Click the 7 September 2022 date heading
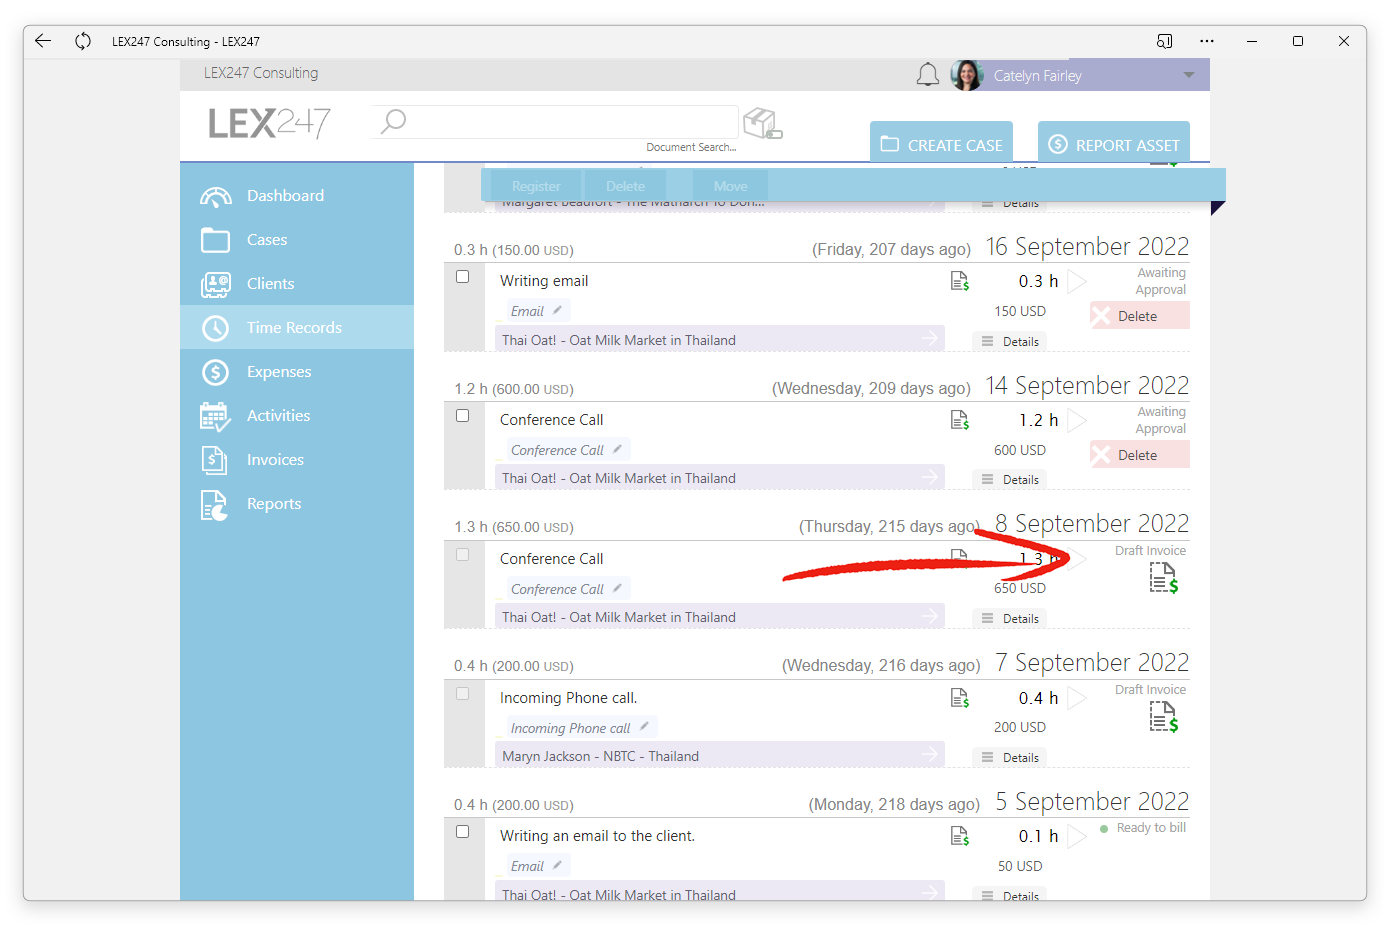 [1092, 663]
